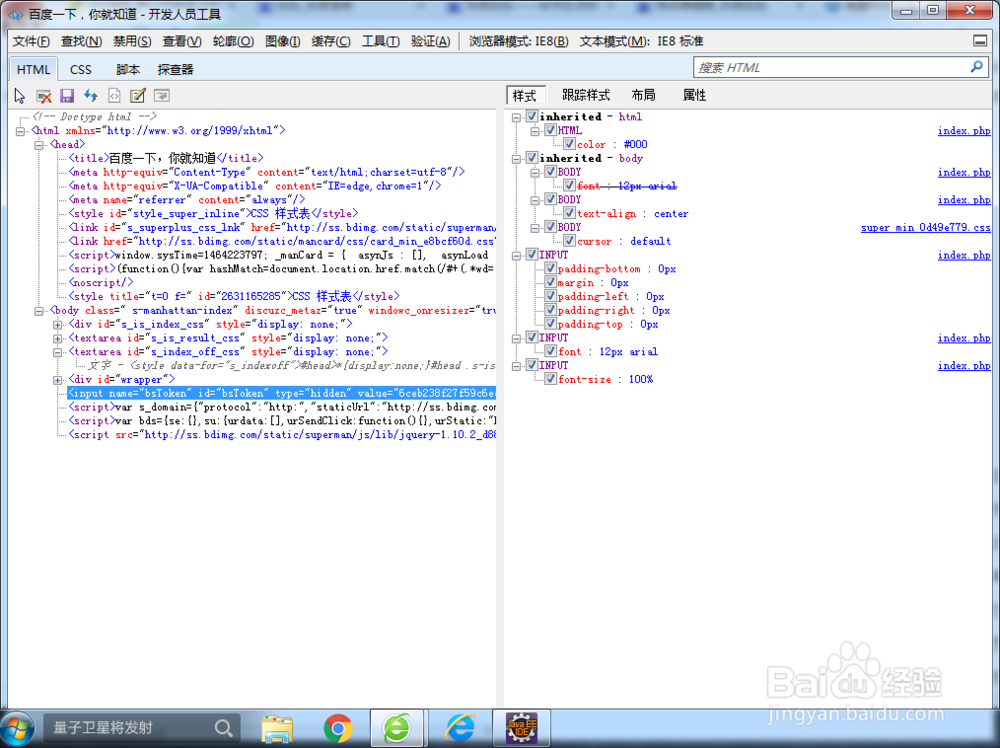Open index.php link beside text-align BODY rule
This screenshot has height=748, width=1000.
[x=964, y=200]
